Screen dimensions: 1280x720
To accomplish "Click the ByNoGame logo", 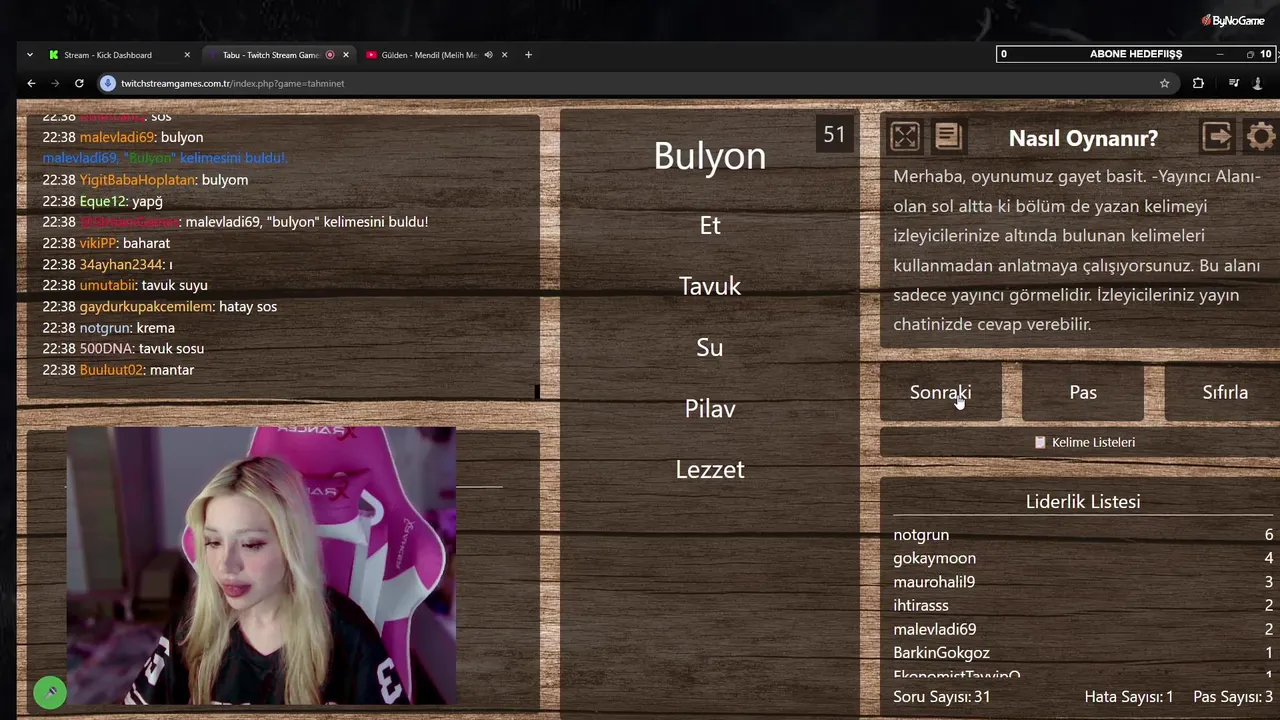I will tap(1233, 20).
